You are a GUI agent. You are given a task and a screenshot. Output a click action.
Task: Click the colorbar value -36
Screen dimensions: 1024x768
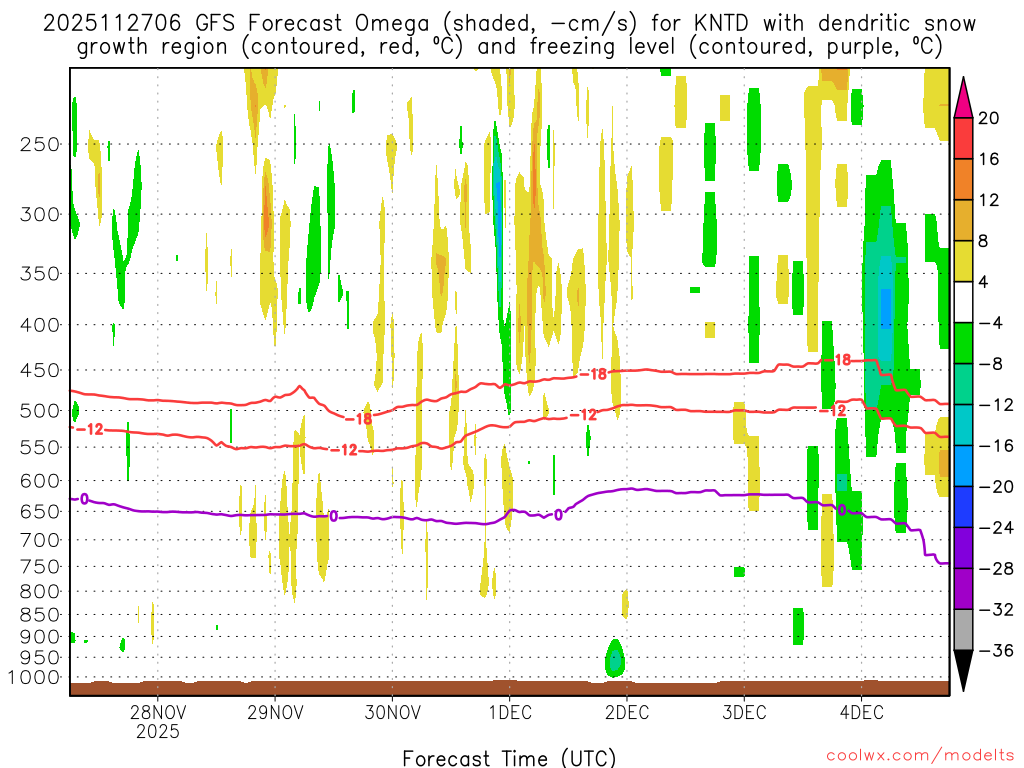click(x=995, y=650)
